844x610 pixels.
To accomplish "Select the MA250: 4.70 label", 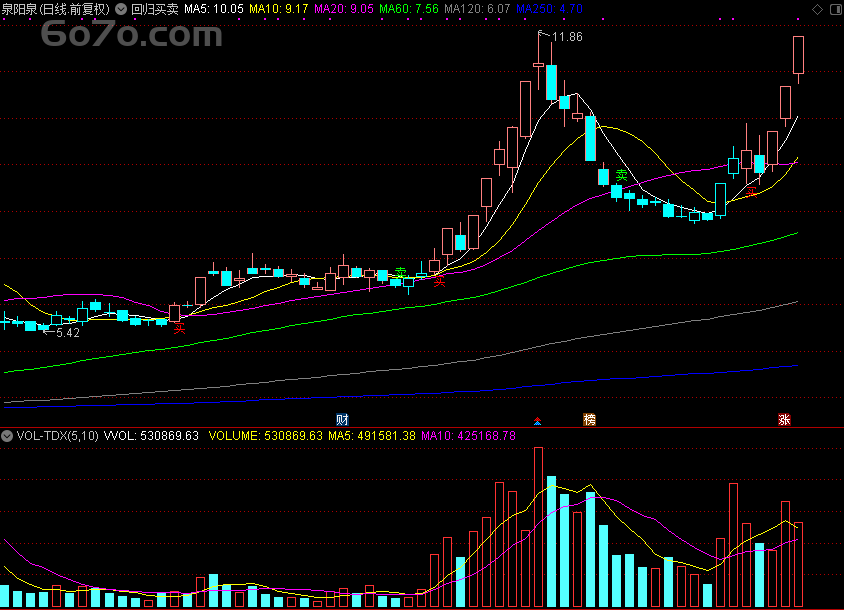I will coord(550,9).
